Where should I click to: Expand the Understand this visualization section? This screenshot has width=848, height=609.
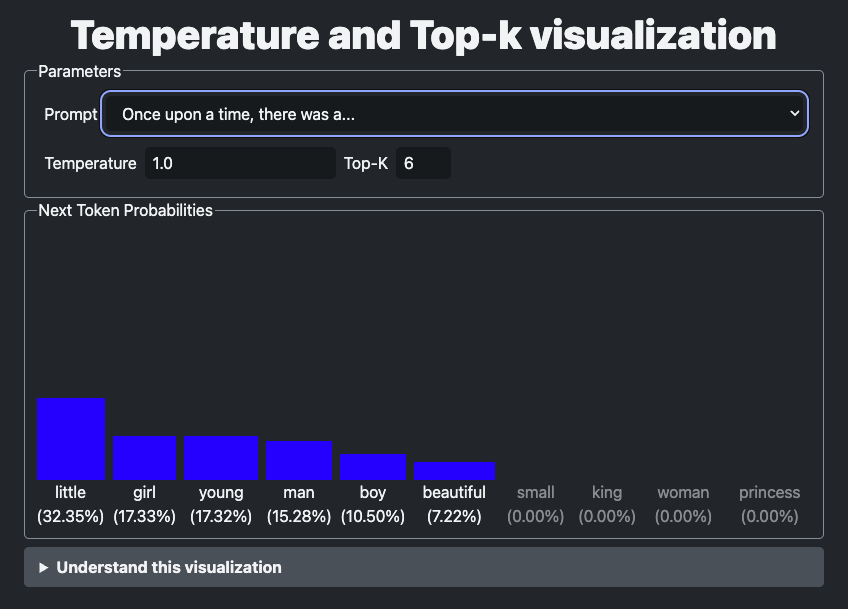[168, 567]
